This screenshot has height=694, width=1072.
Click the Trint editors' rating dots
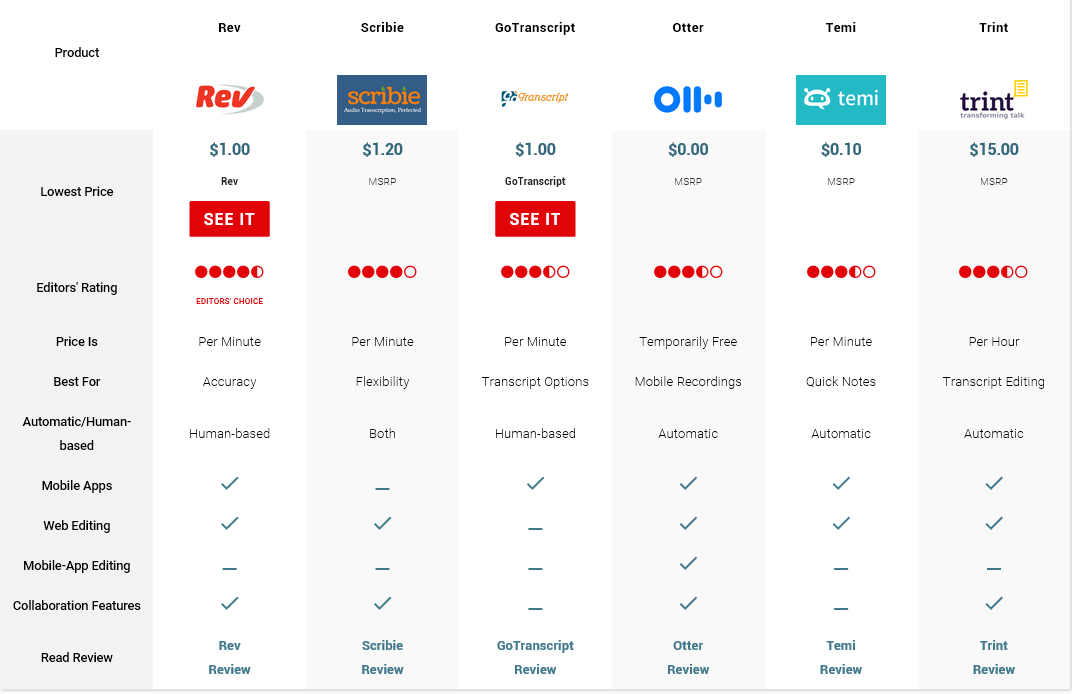[x=993, y=272]
